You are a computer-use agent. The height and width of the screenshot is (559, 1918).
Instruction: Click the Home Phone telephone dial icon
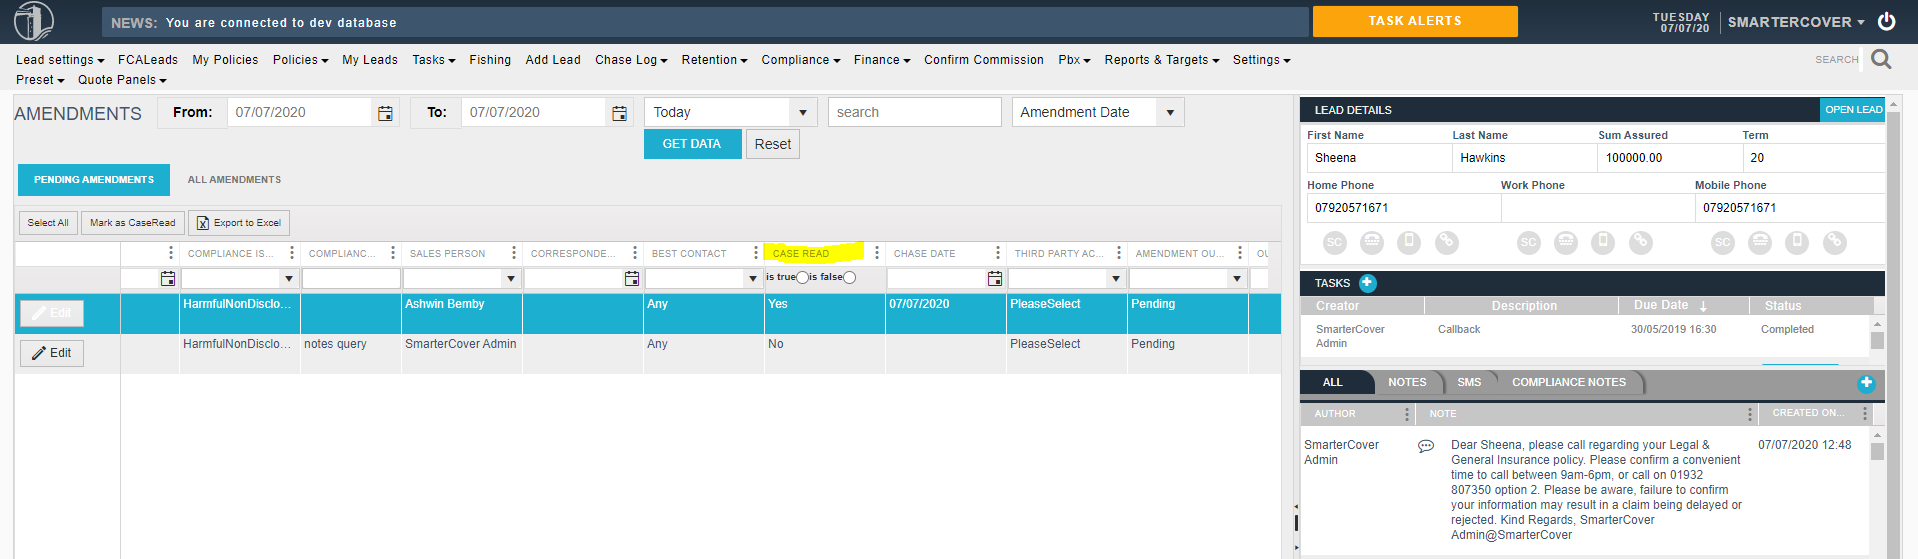pyautogui.click(x=1372, y=242)
